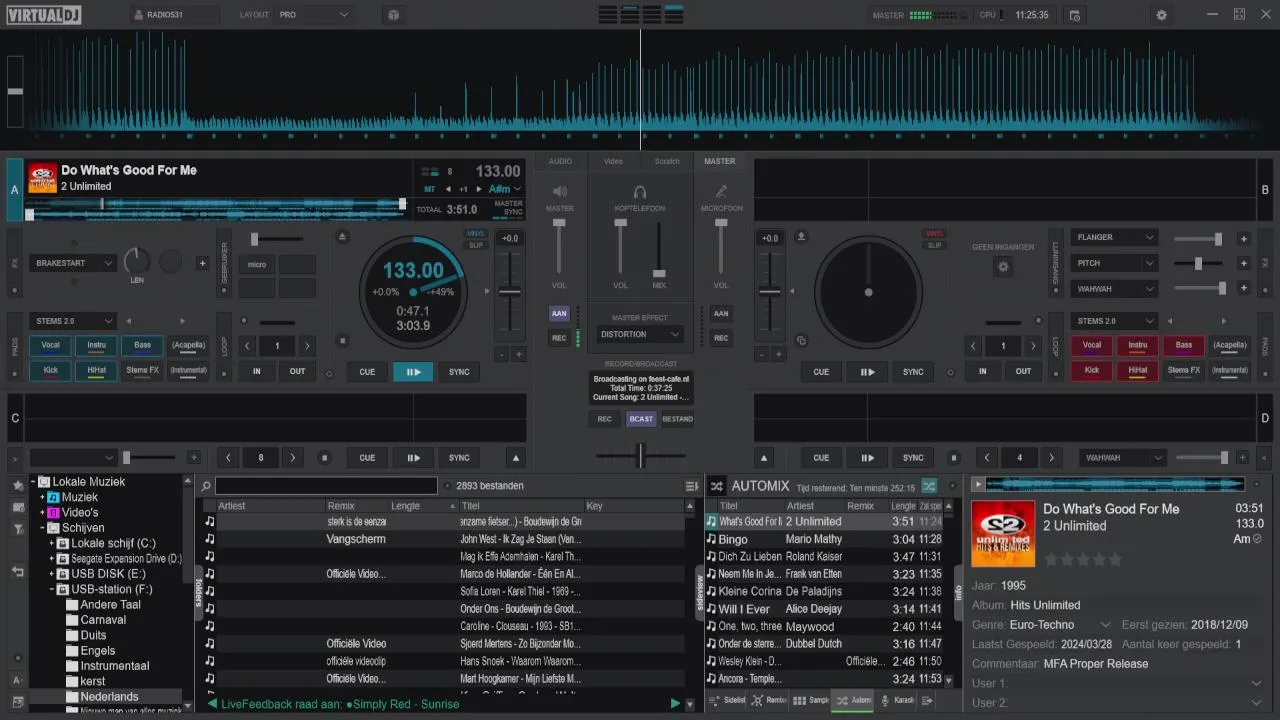
Task: Click the preview play icon in the info panel
Action: coord(978,484)
